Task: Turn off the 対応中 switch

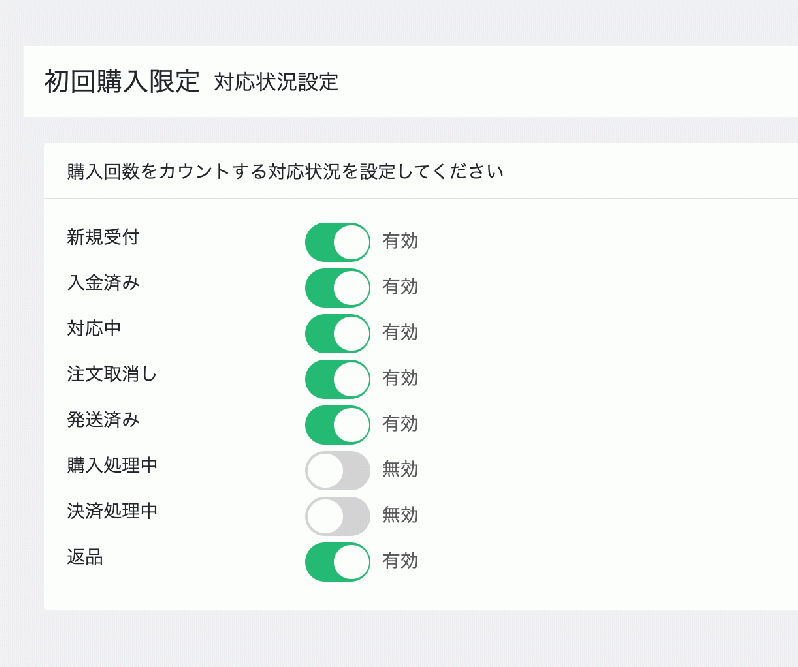Action: tap(337, 333)
